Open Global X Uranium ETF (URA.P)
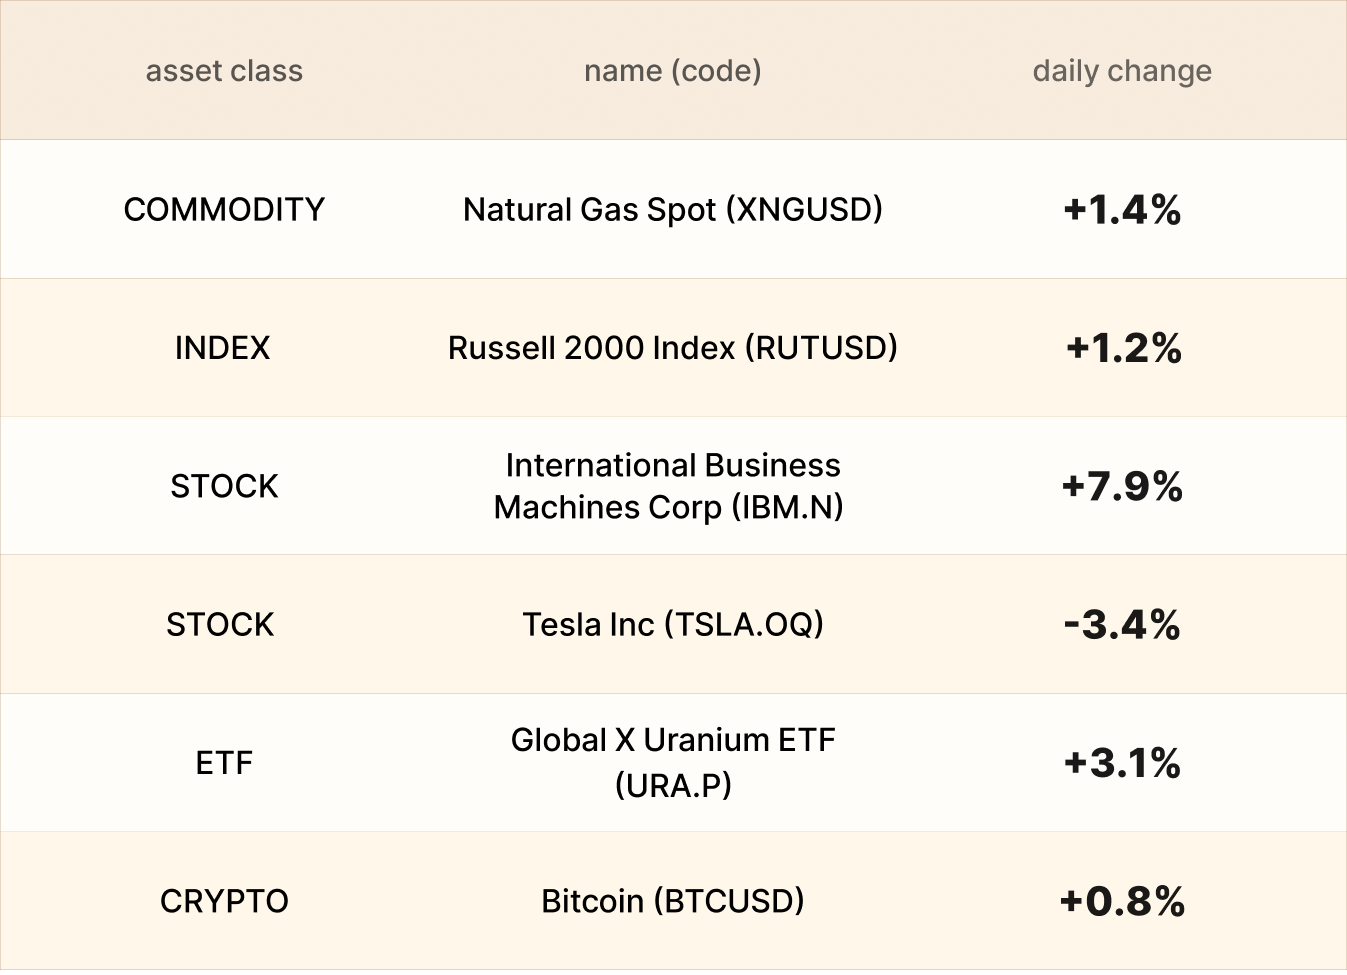Screen dimensions: 1347x975 click(x=672, y=763)
